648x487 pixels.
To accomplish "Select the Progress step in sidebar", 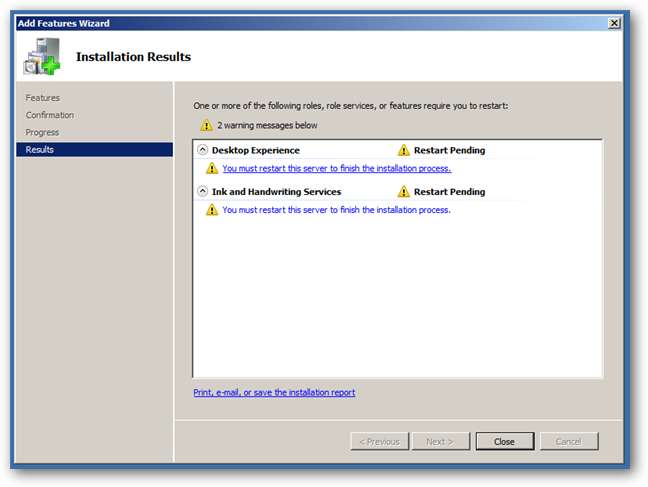I will (42, 133).
